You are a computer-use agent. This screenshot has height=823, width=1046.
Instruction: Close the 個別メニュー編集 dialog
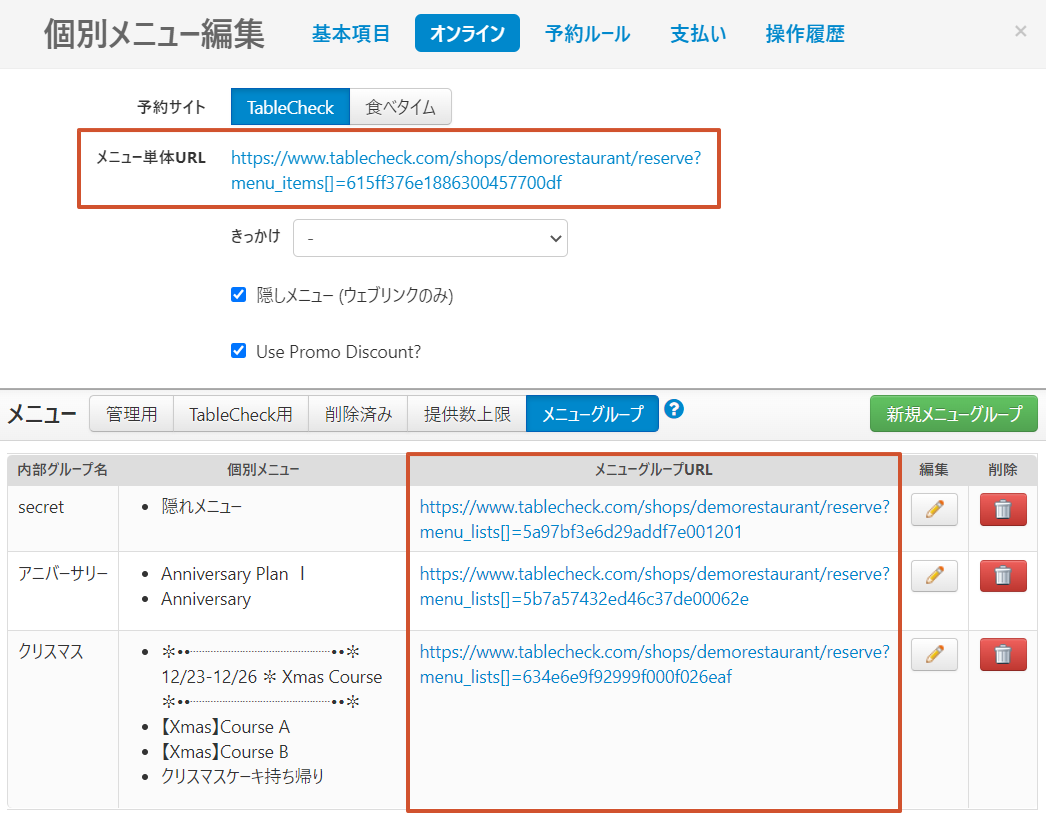pos(1020,31)
